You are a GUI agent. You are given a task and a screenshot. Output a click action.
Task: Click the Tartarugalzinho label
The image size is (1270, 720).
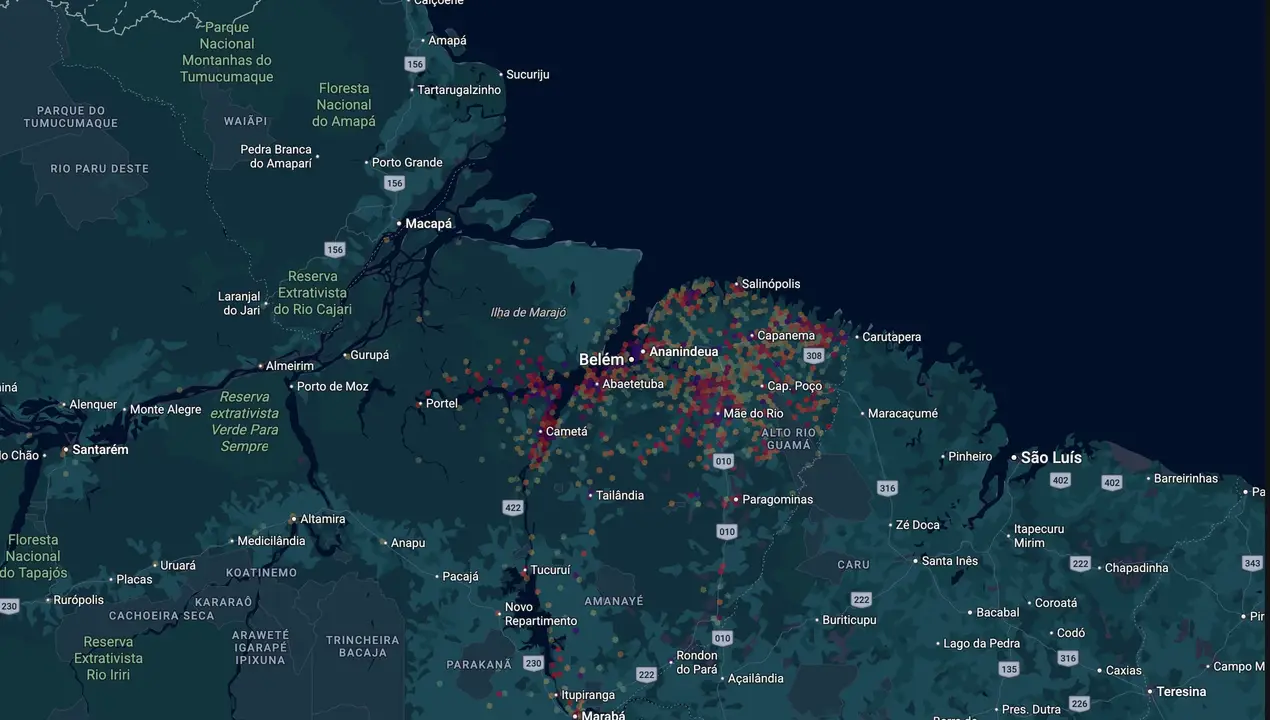[459, 90]
